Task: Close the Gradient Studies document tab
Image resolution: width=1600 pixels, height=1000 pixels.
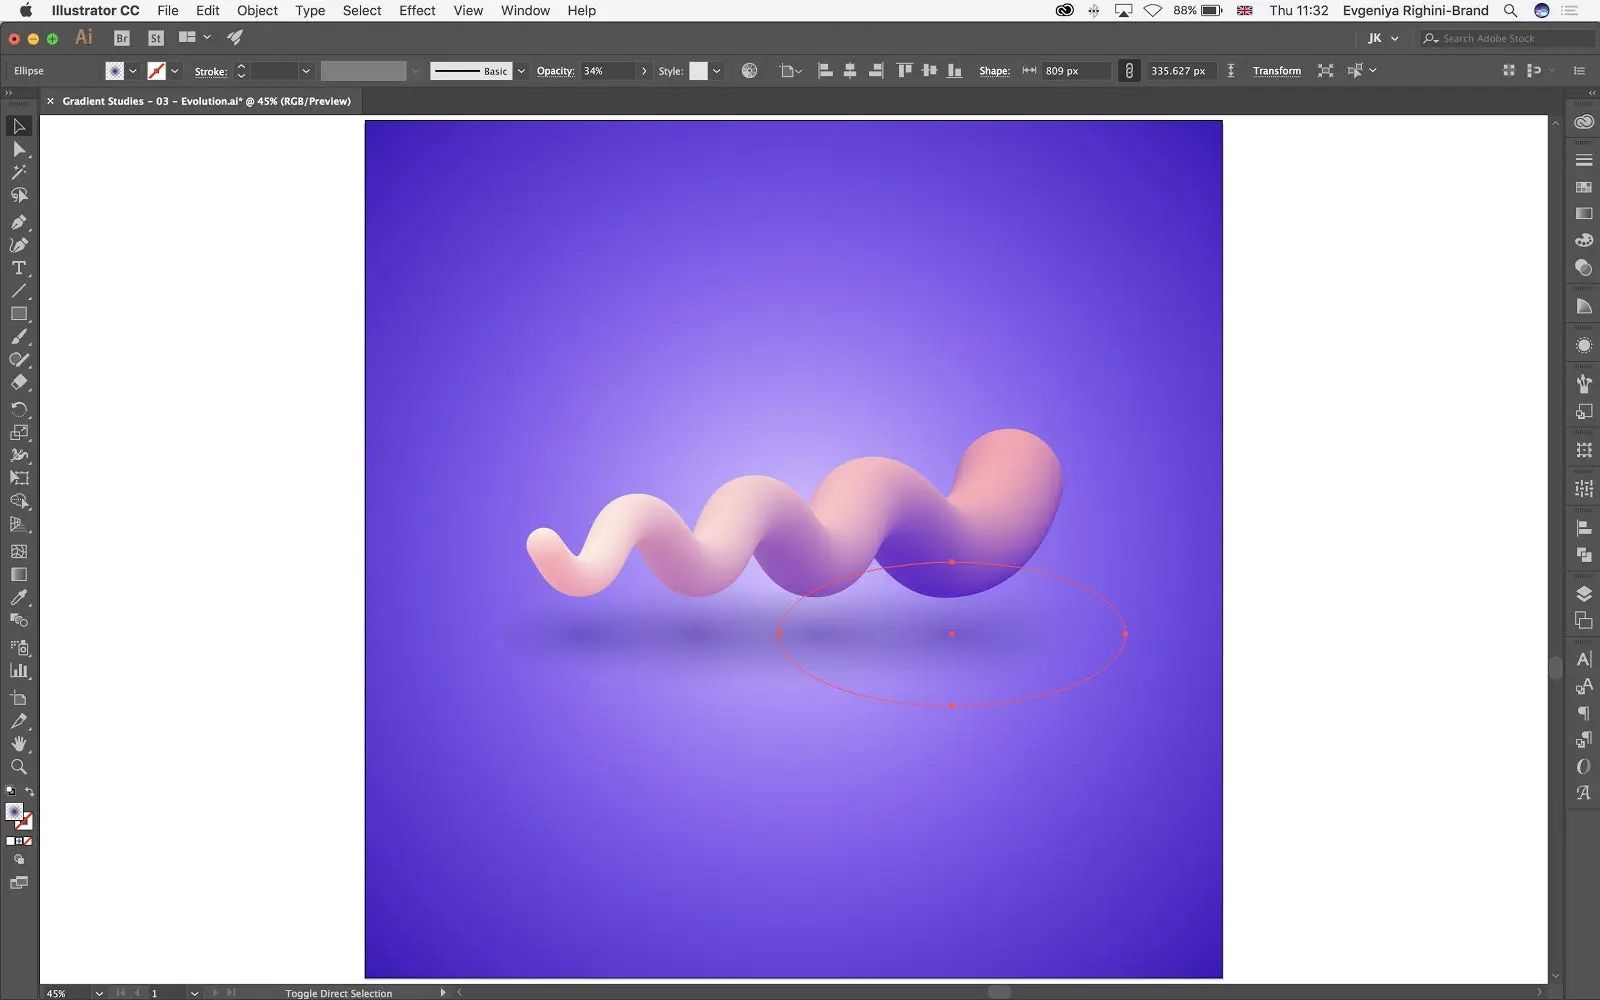Action: (x=50, y=101)
